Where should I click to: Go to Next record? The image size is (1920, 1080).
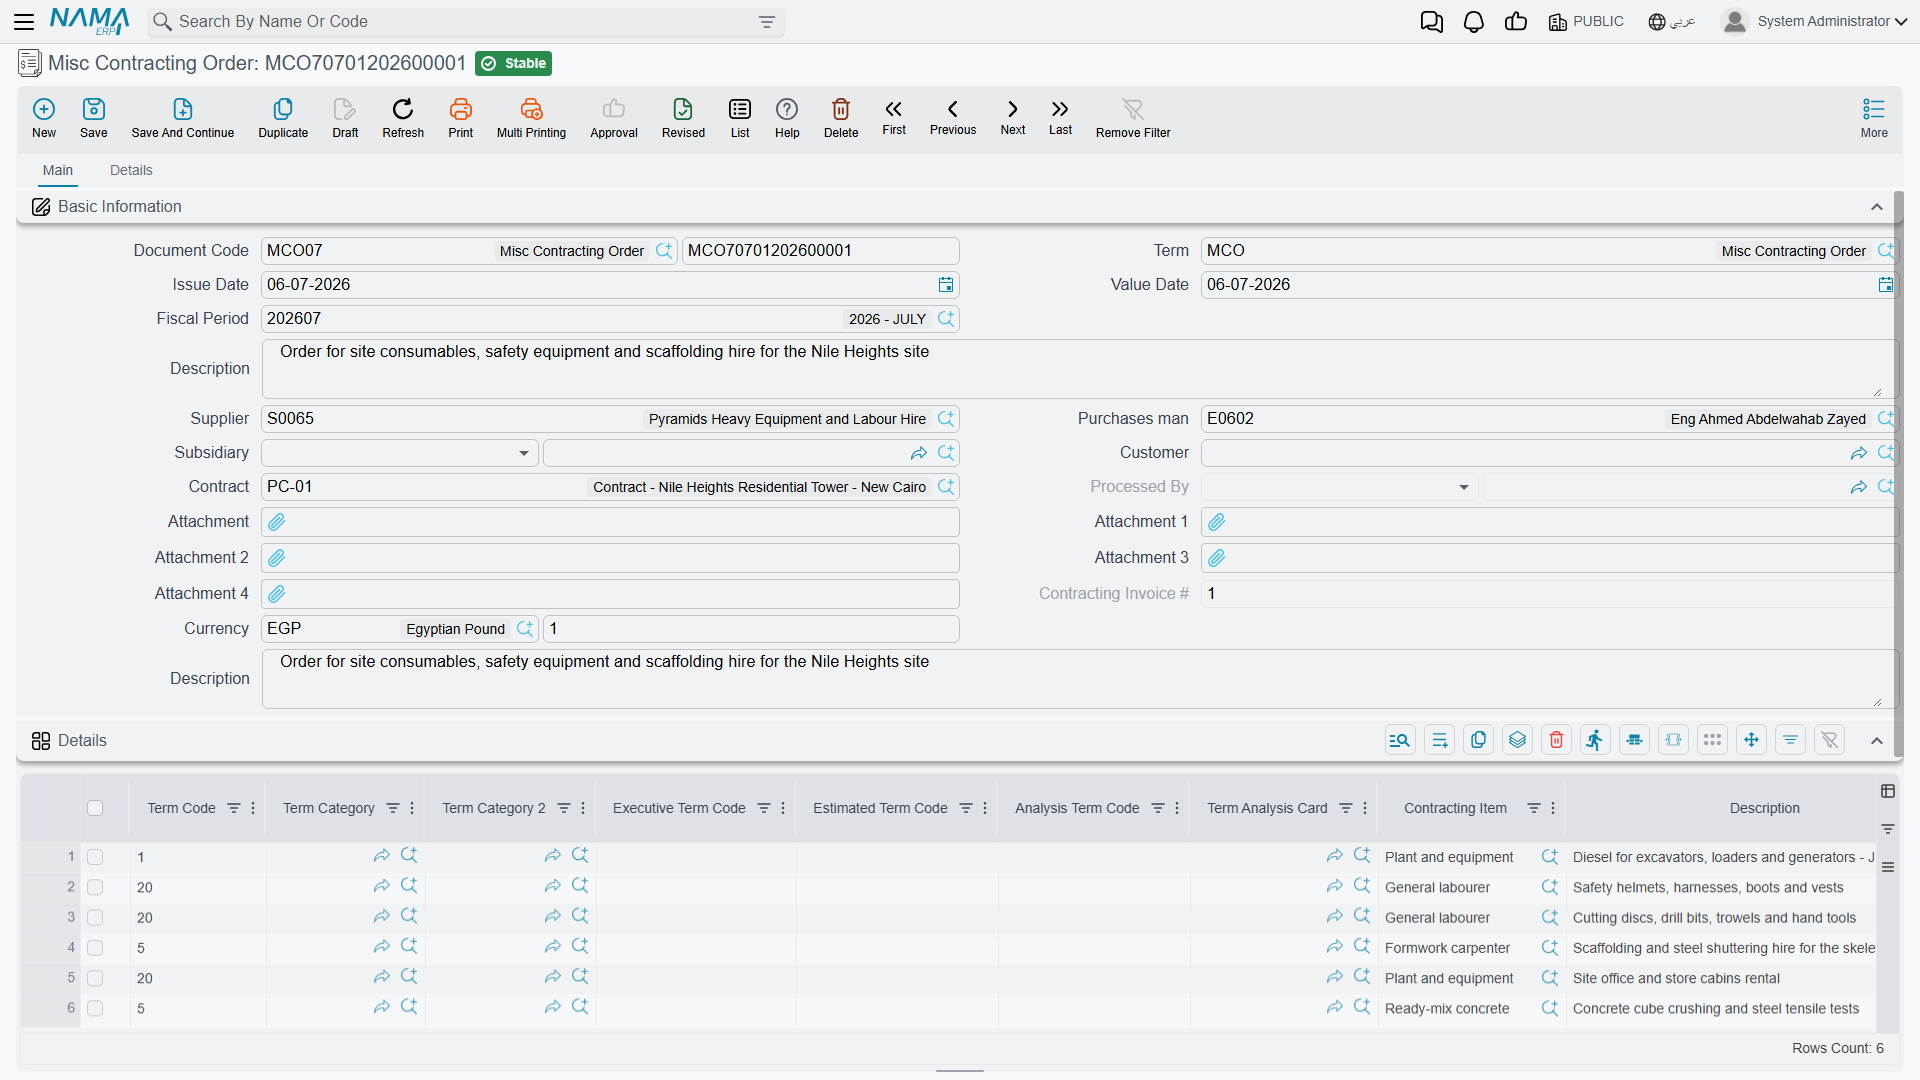pos(1013,116)
